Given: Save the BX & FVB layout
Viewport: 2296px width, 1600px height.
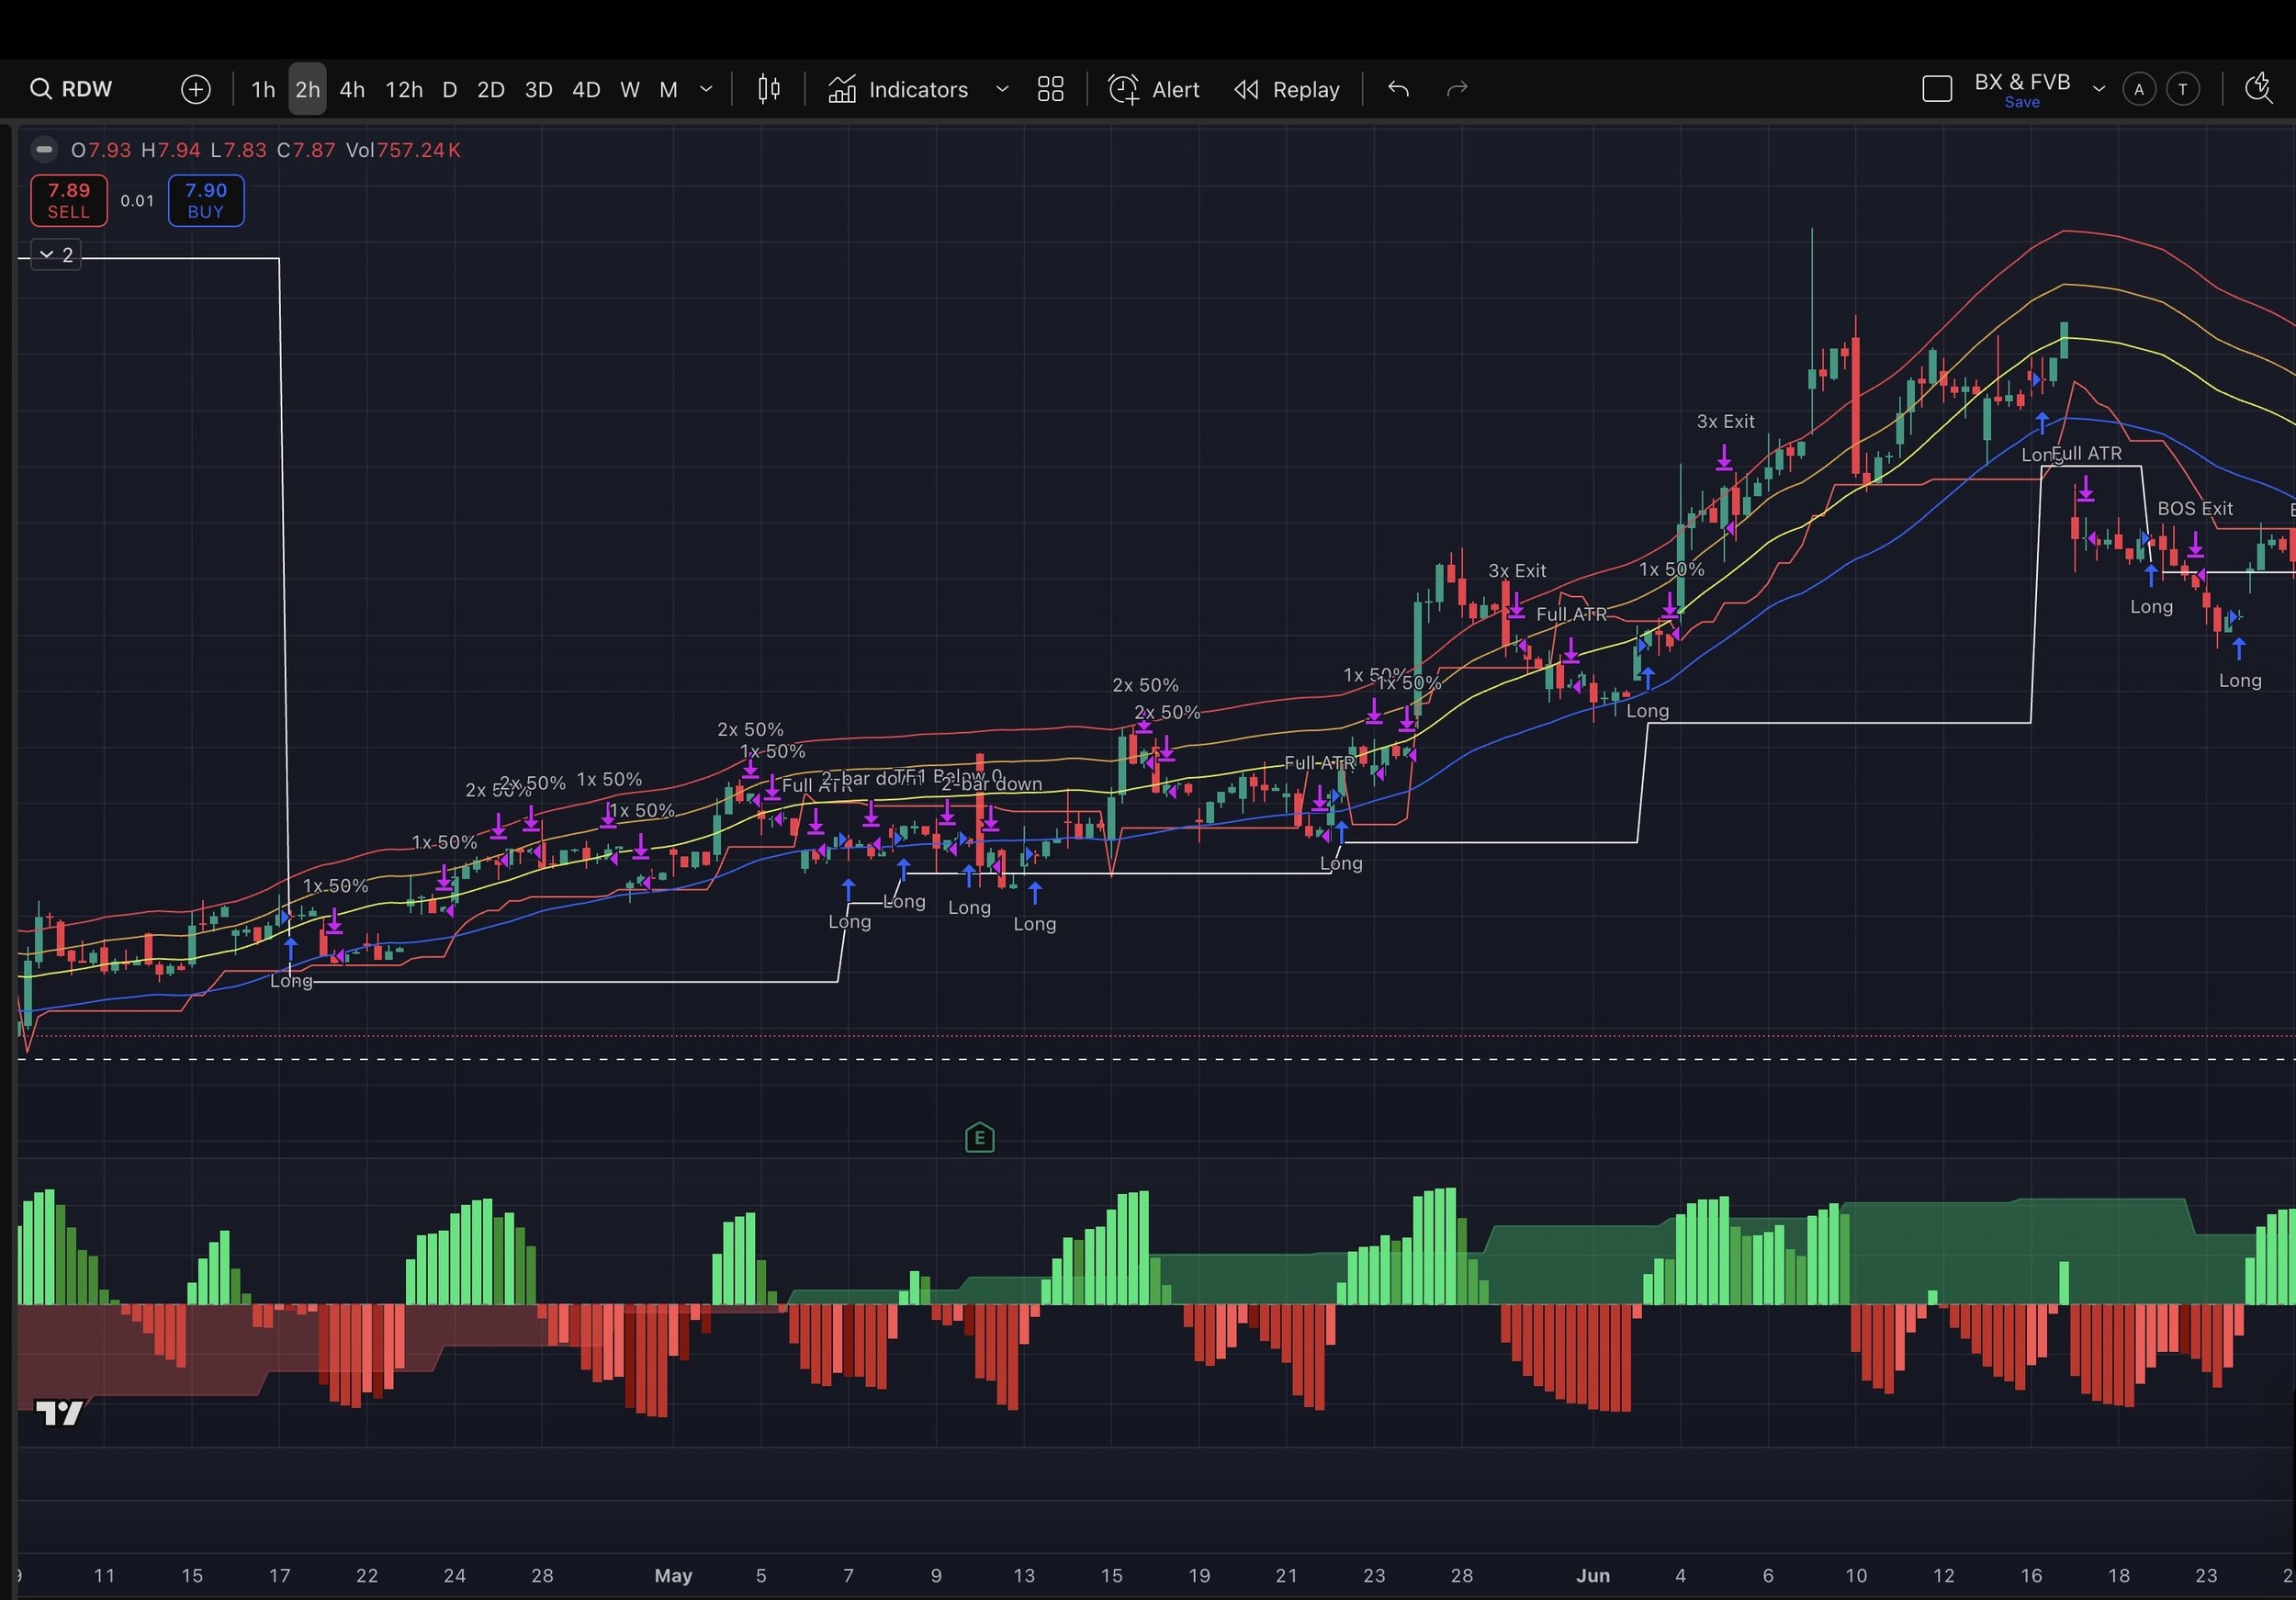Looking at the screenshot, I should 2021,102.
